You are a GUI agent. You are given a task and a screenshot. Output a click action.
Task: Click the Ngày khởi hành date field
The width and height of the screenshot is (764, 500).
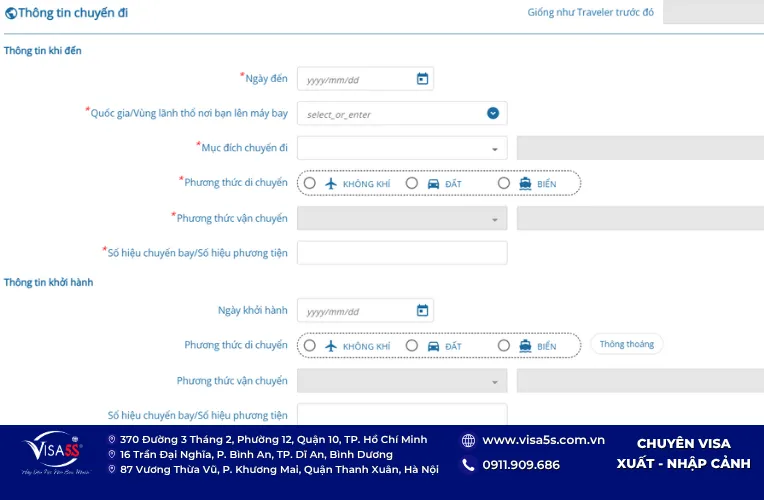click(x=365, y=310)
